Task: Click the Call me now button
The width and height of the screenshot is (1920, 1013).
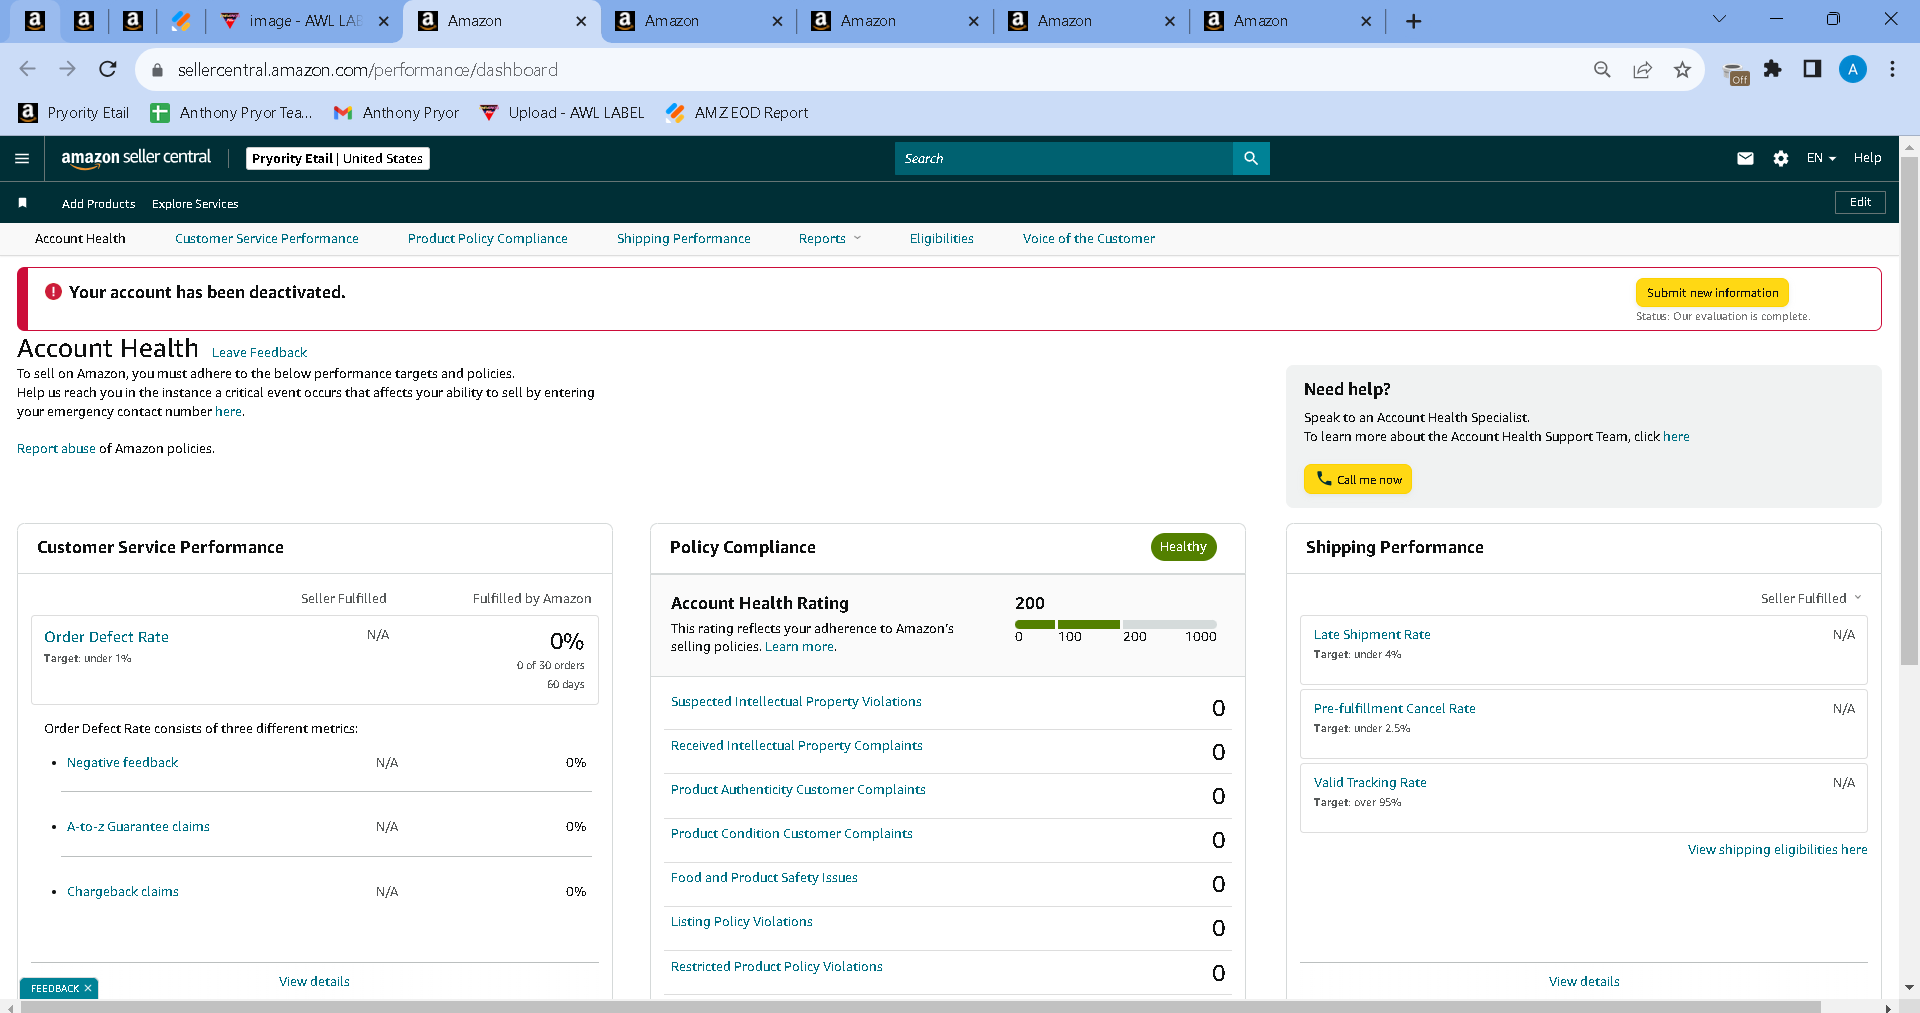Action: point(1358,479)
